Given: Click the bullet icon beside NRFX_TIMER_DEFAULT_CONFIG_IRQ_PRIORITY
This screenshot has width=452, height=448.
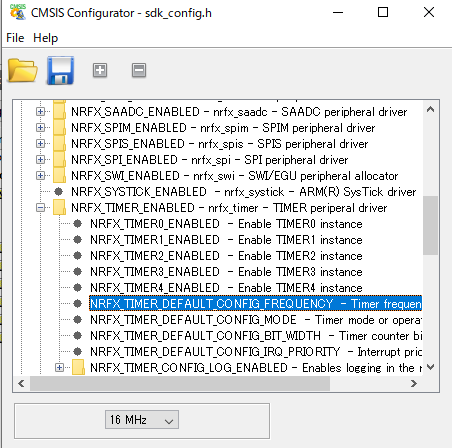Looking at the screenshot, I should pos(77,352).
